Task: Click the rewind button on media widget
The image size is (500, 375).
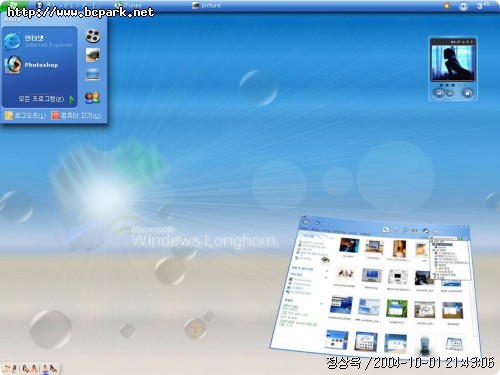Action: [439, 94]
